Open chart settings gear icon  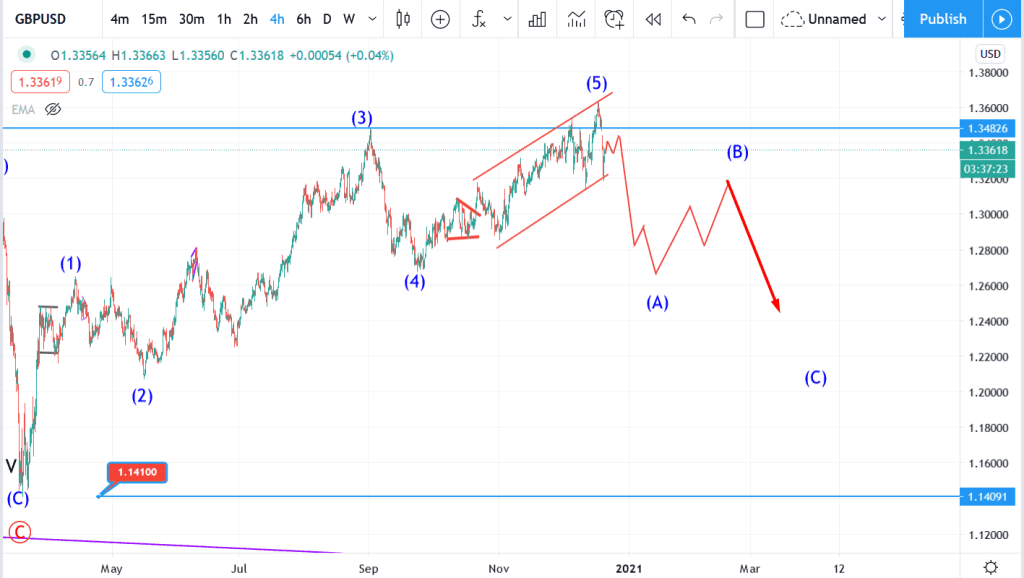[x=991, y=567]
